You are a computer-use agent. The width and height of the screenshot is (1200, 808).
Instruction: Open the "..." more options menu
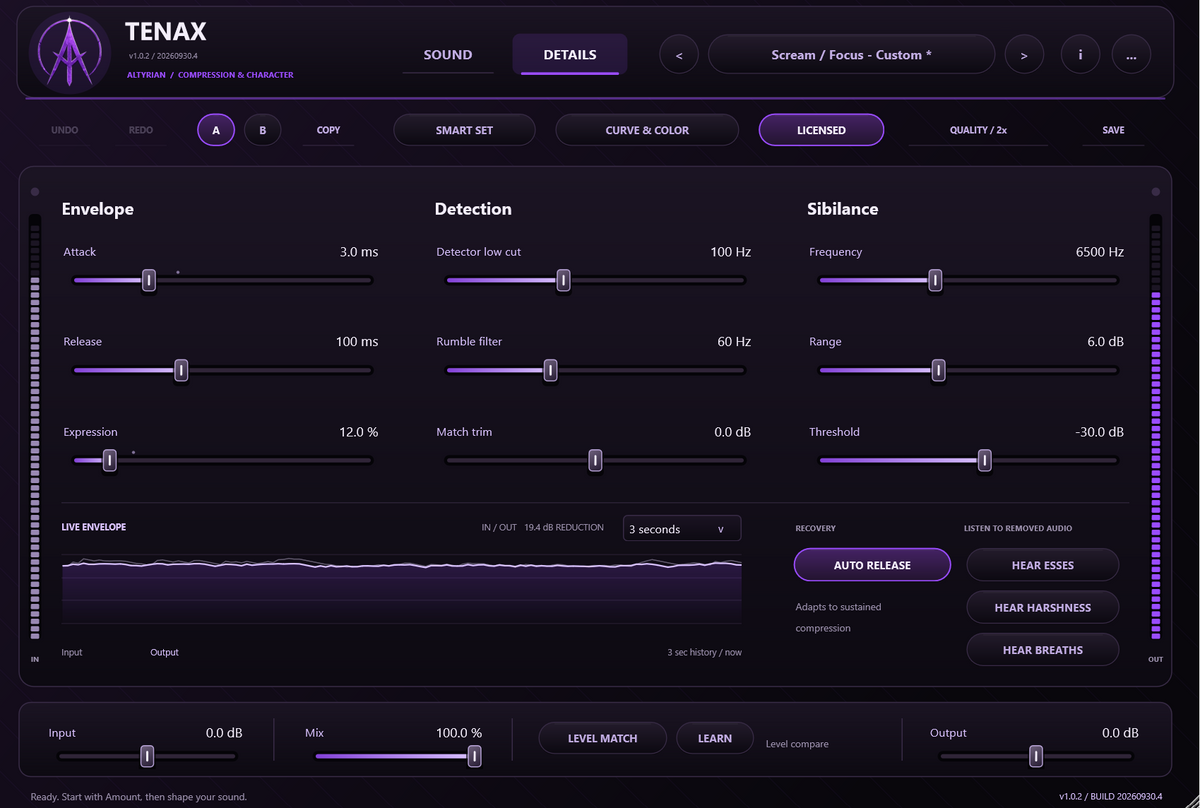[x=1131, y=55]
